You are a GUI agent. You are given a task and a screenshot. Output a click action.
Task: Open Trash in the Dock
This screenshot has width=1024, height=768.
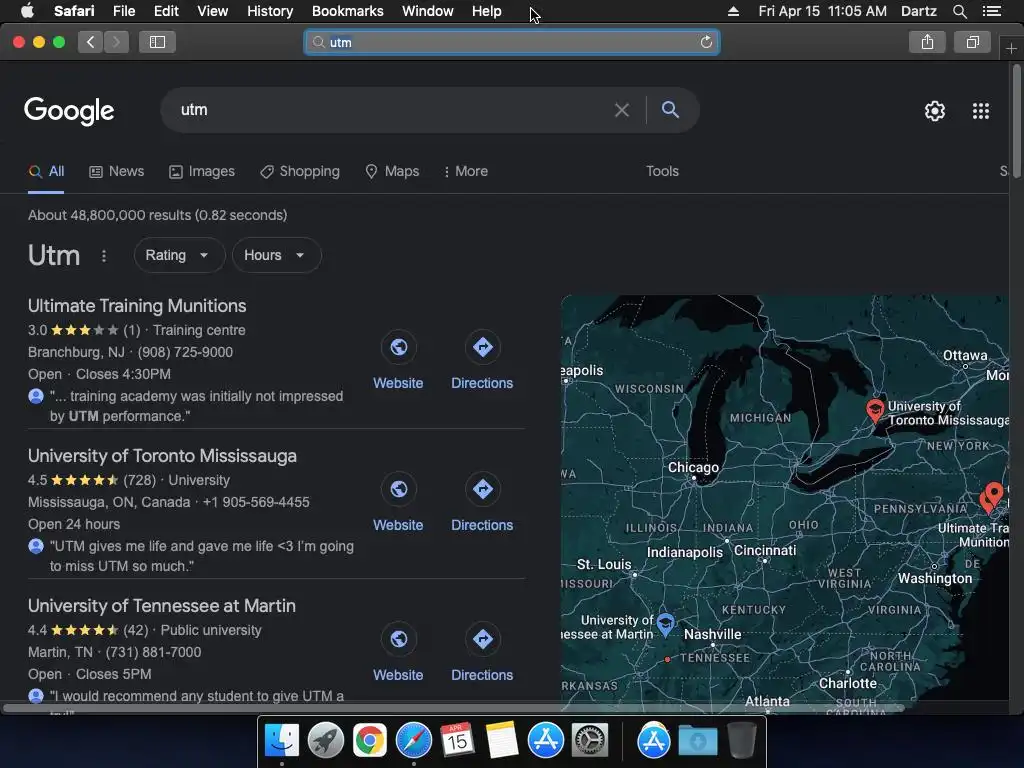[x=741, y=741]
